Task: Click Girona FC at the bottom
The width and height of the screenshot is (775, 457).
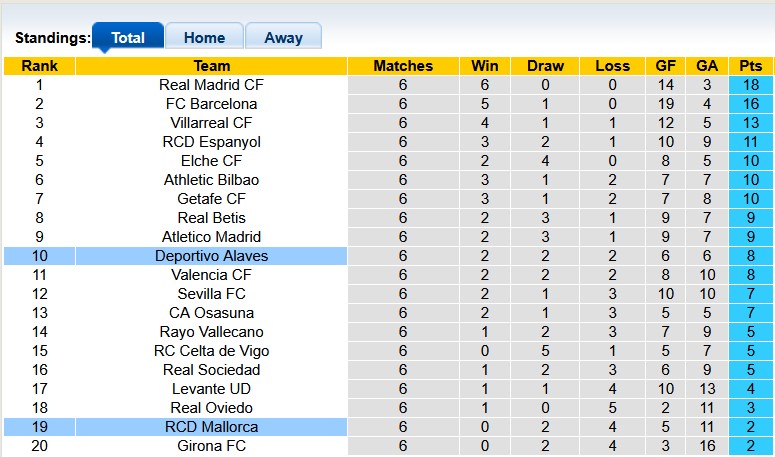Action: click(x=211, y=446)
